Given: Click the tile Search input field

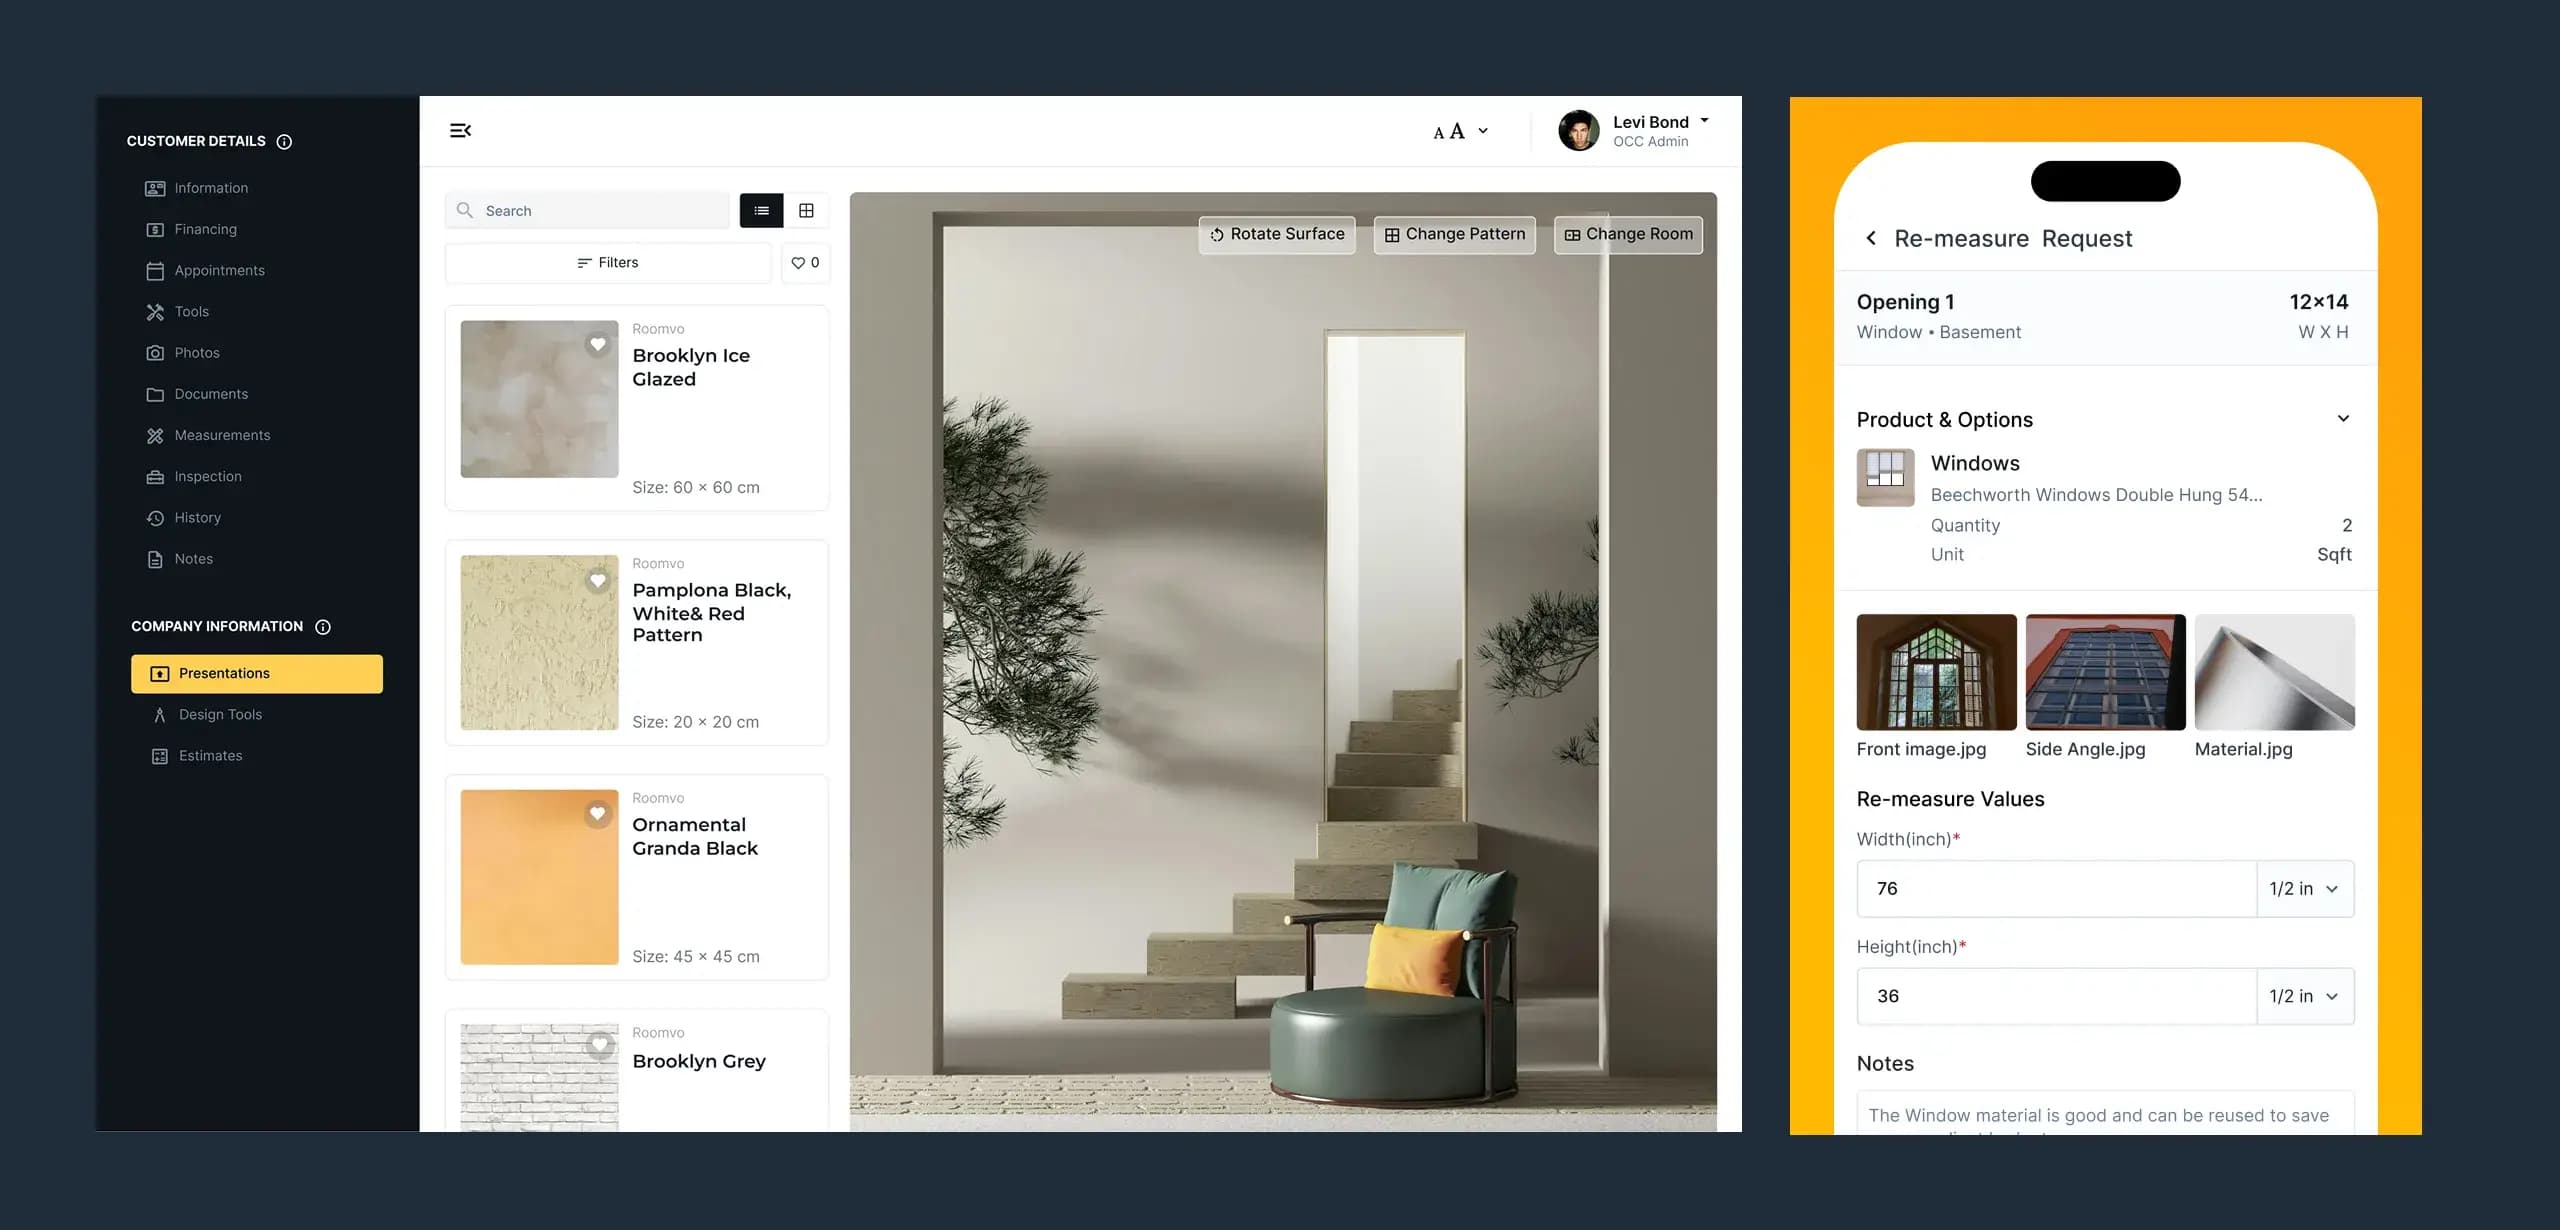Looking at the screenshot, I should (x=588, y=210).
